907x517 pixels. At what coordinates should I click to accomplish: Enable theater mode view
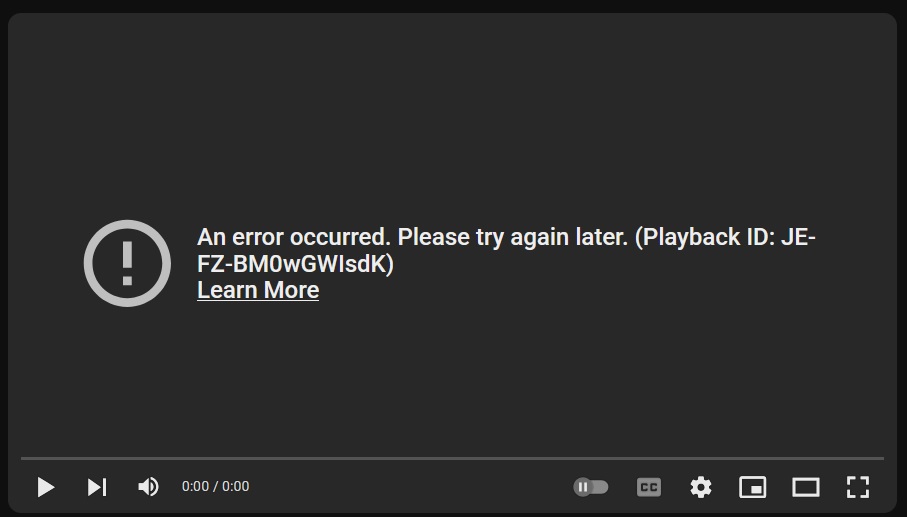tap(806, 487)
